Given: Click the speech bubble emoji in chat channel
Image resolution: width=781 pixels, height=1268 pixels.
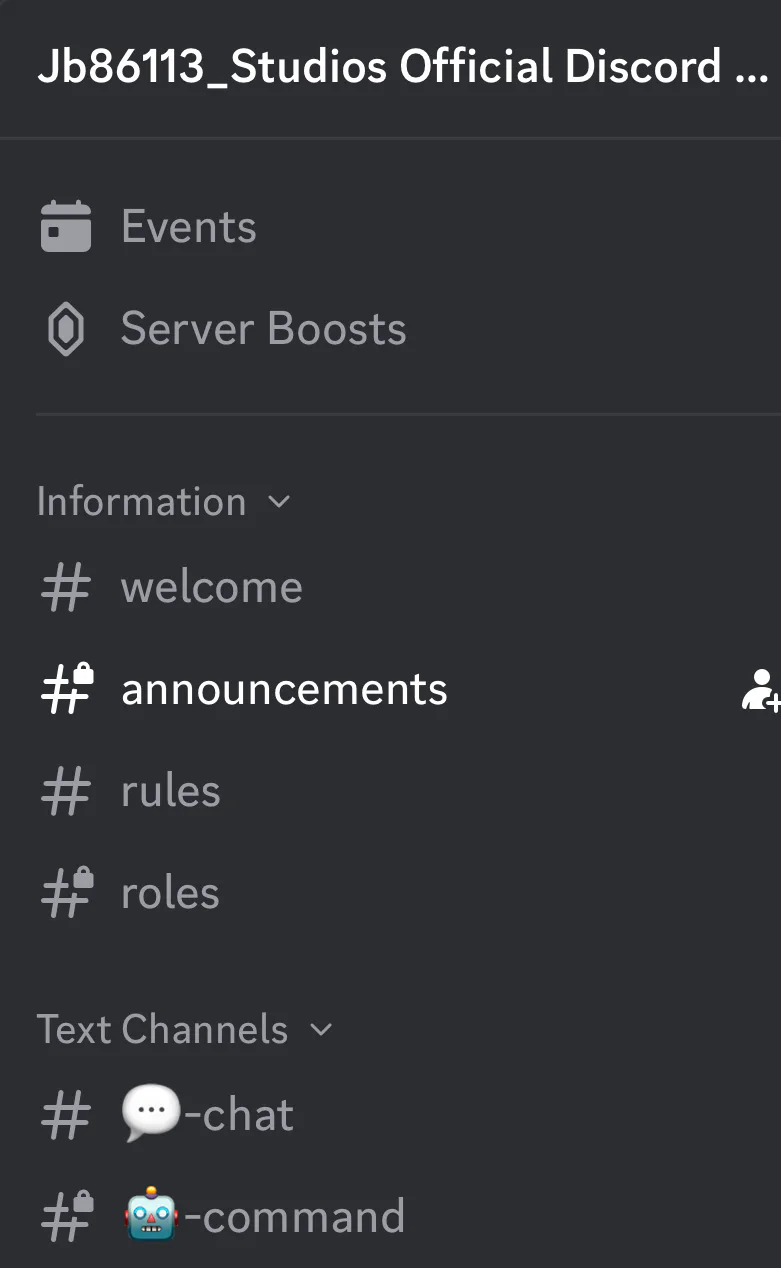Looking at the screenshot, I should point(151,1115).
